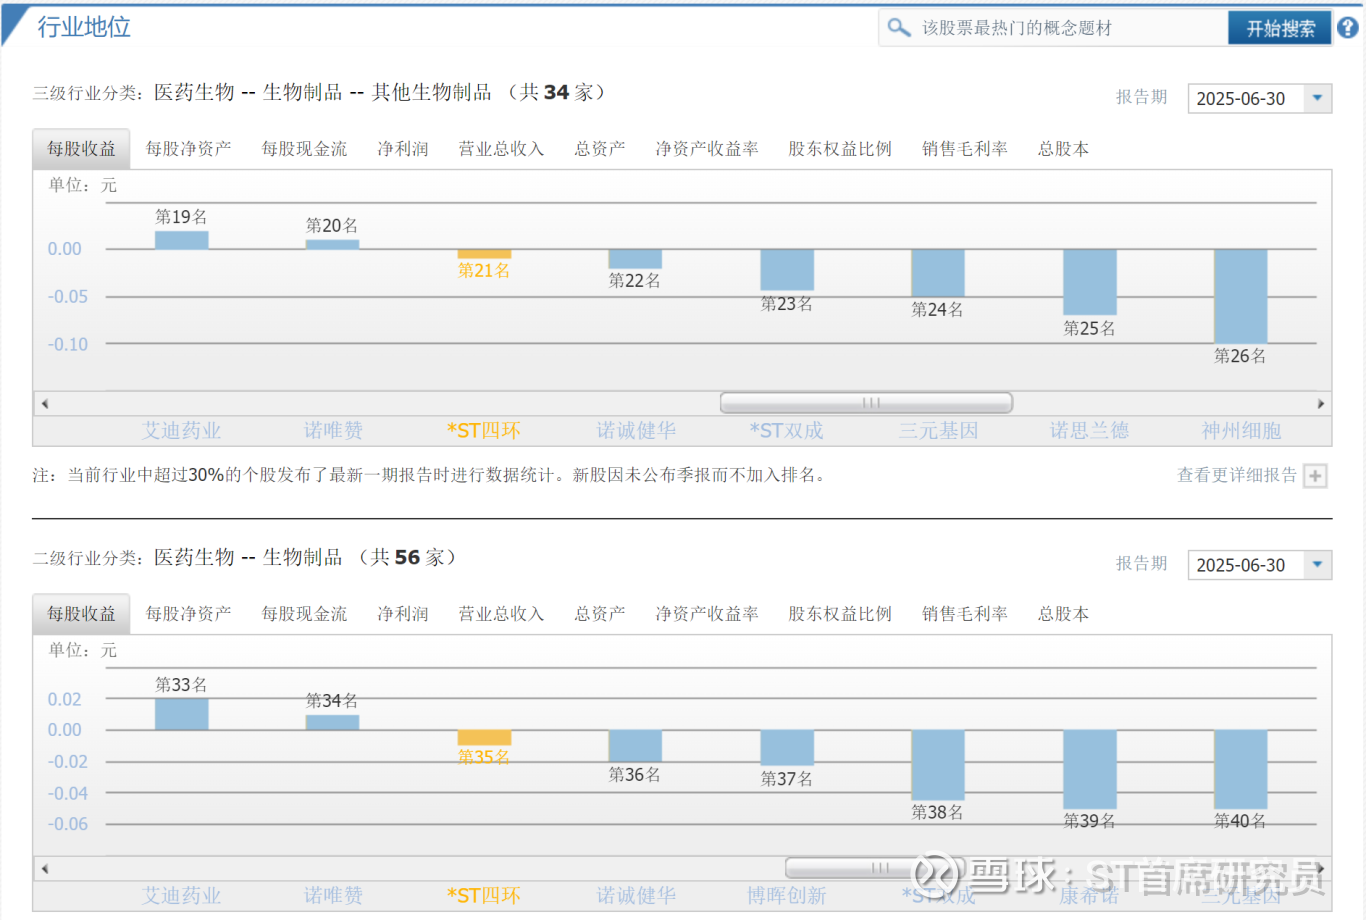Viewport: 1366px width, 920px height.
Task: Switch to 销售毛利率 tab in the 二级行业 section
Action: [x=965, y=614]
